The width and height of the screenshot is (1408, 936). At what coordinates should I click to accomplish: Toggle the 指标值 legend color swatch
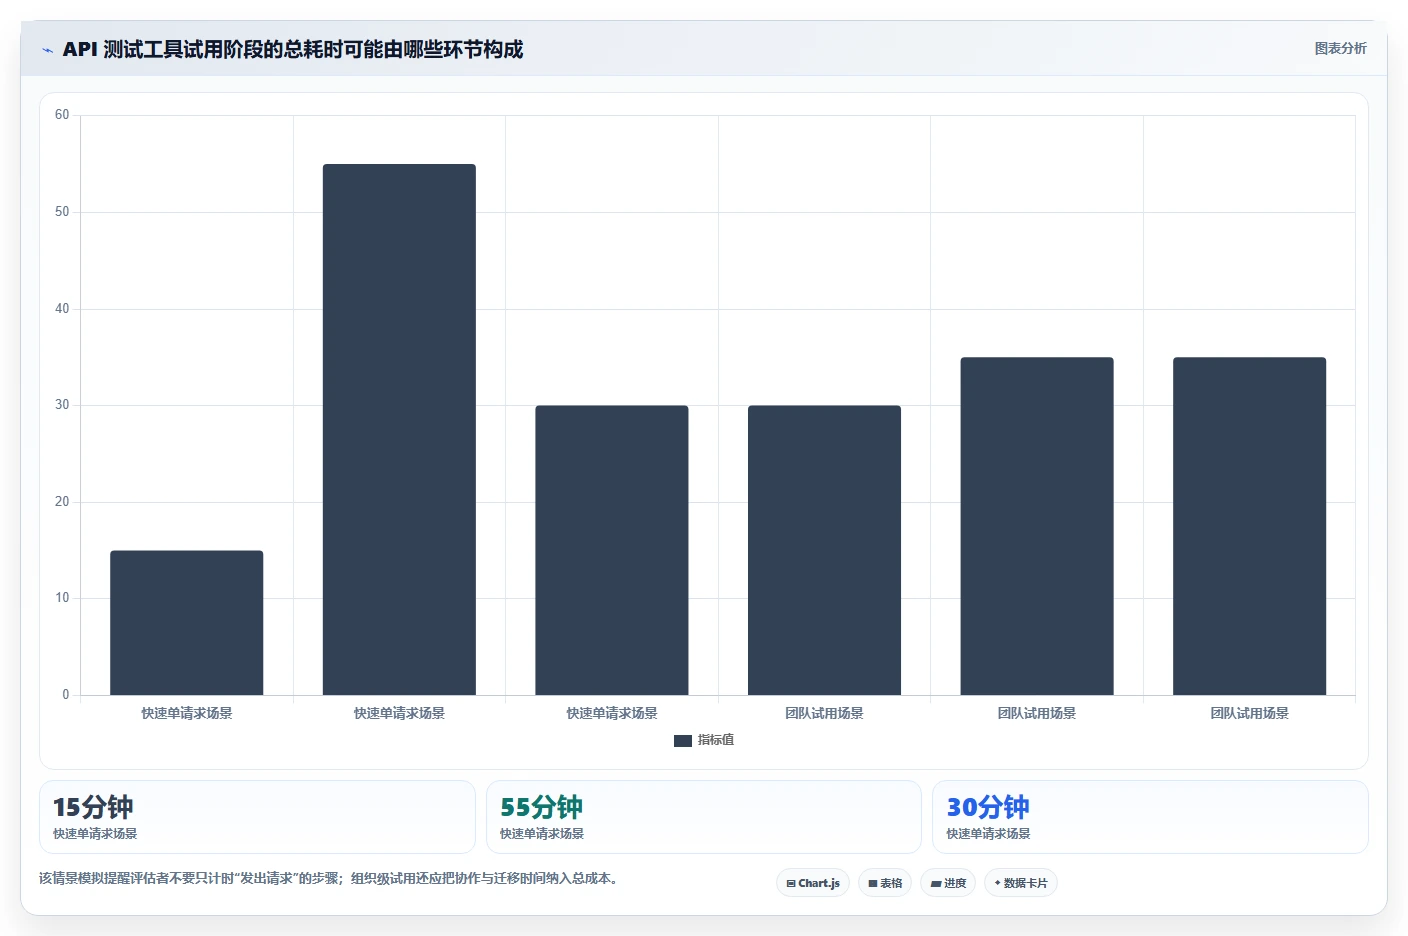pyautogui.click(x=683, y=741)
